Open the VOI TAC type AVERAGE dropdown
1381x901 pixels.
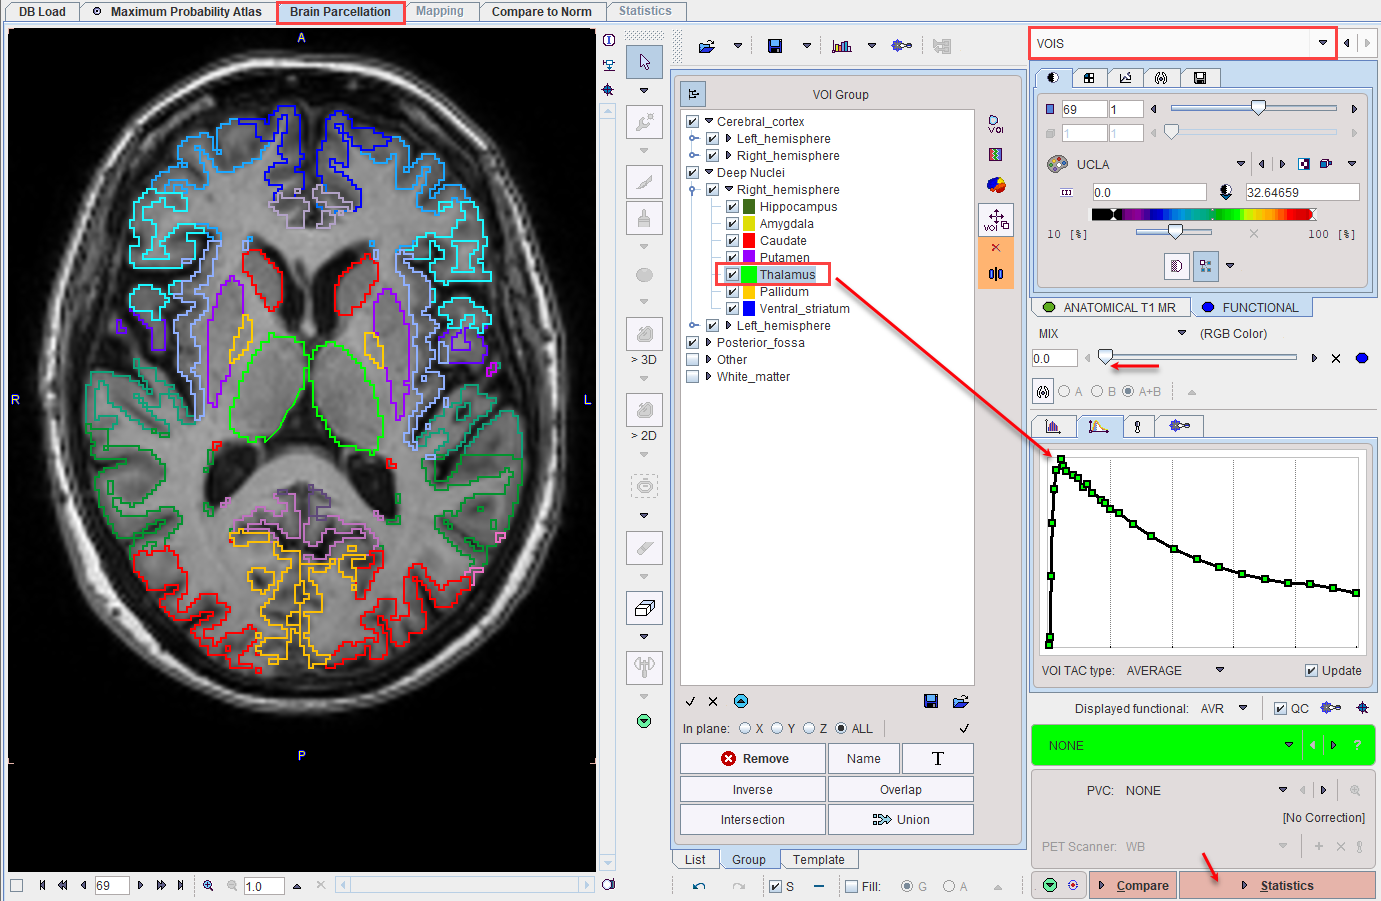tap(1219, 670)
